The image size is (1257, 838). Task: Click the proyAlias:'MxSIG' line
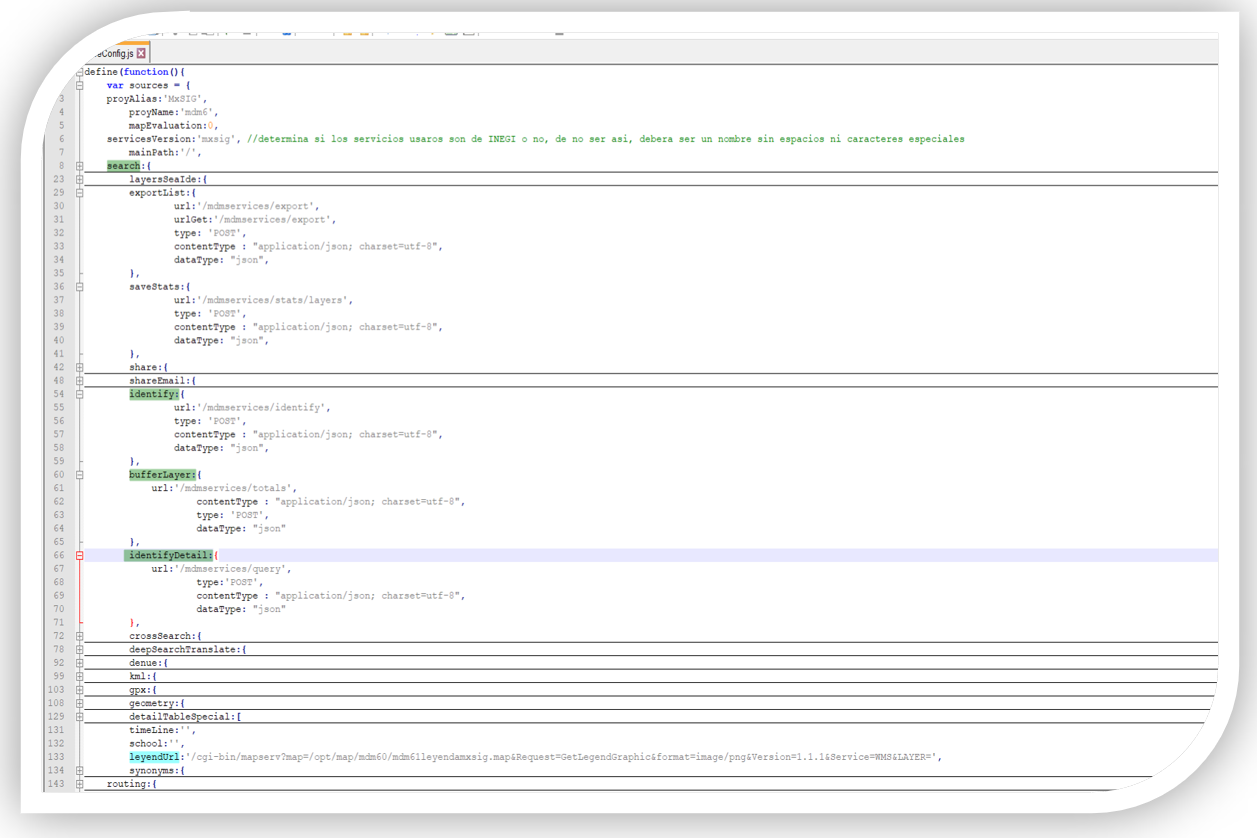coord(156,99)
